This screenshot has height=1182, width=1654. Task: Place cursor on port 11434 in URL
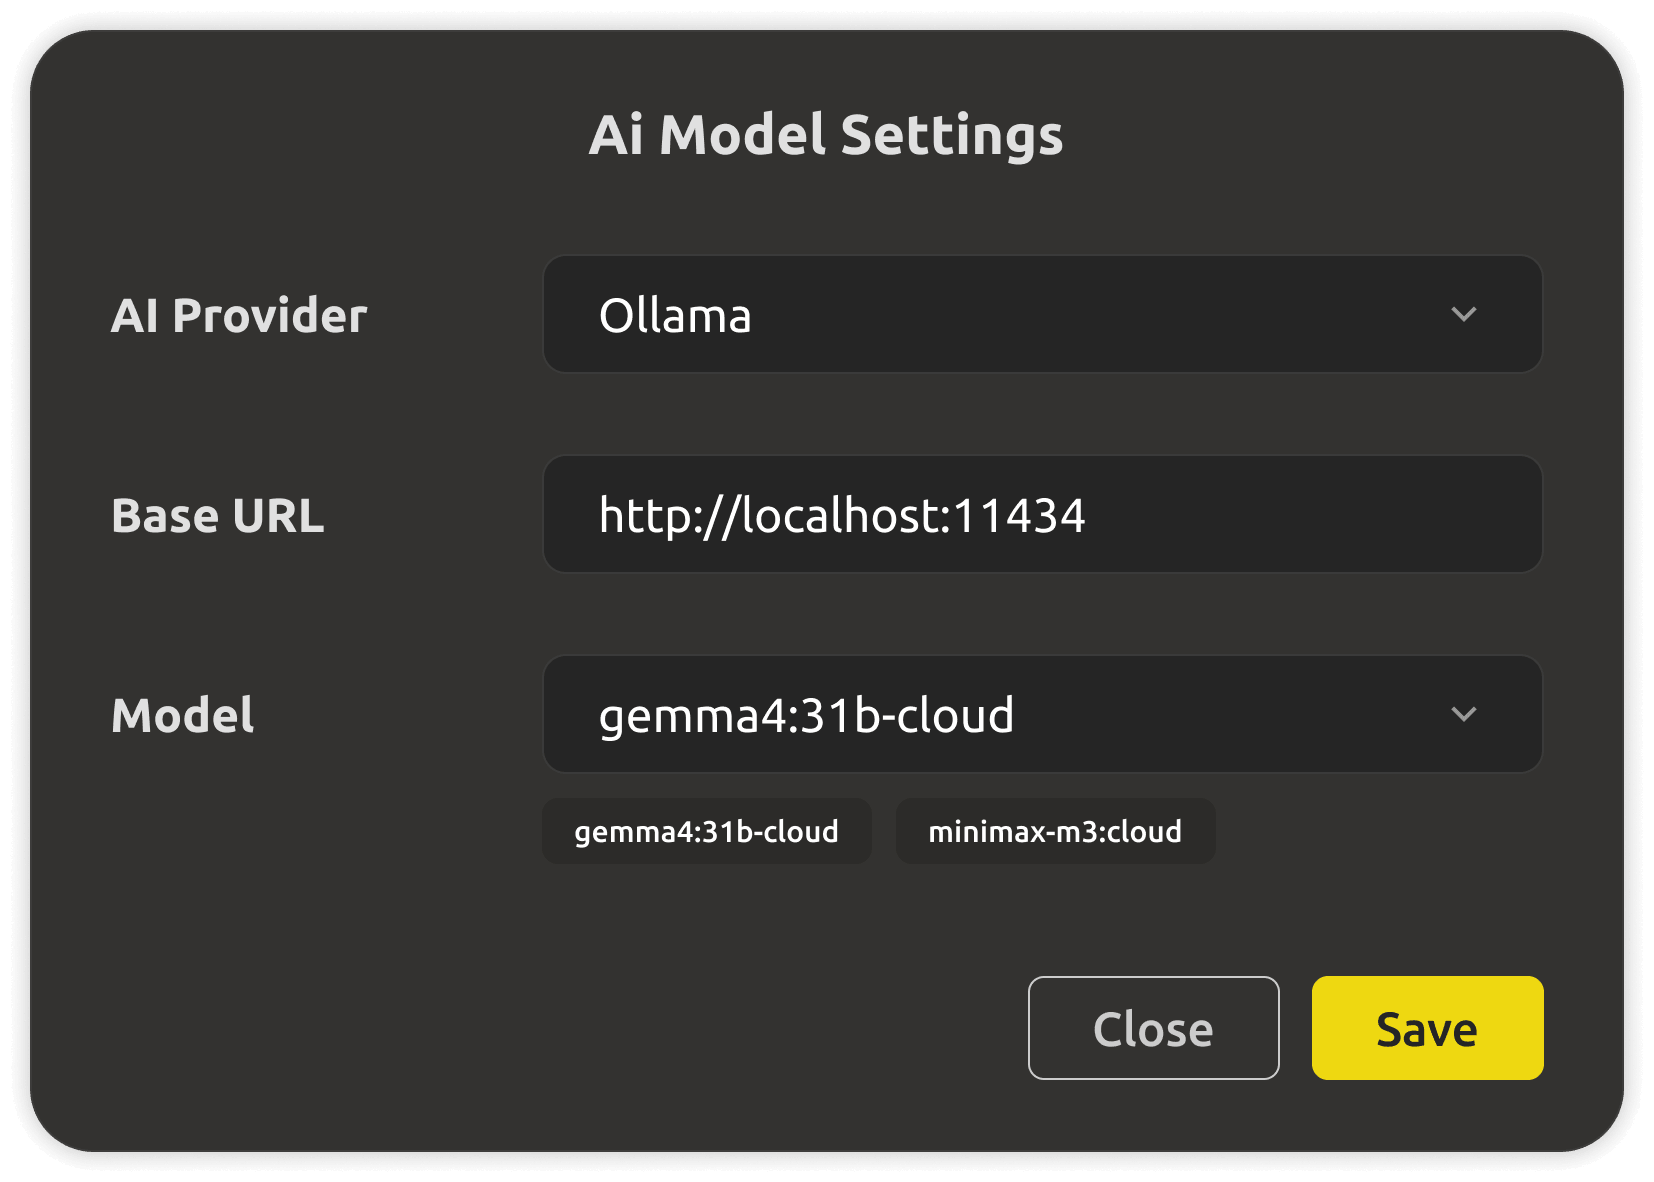click(x=1020, y=516)
